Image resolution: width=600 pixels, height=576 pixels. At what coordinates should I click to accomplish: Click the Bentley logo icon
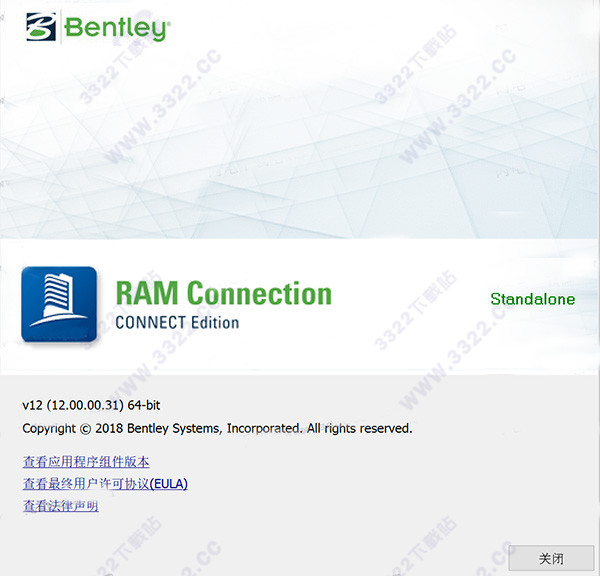coord(41,26)
